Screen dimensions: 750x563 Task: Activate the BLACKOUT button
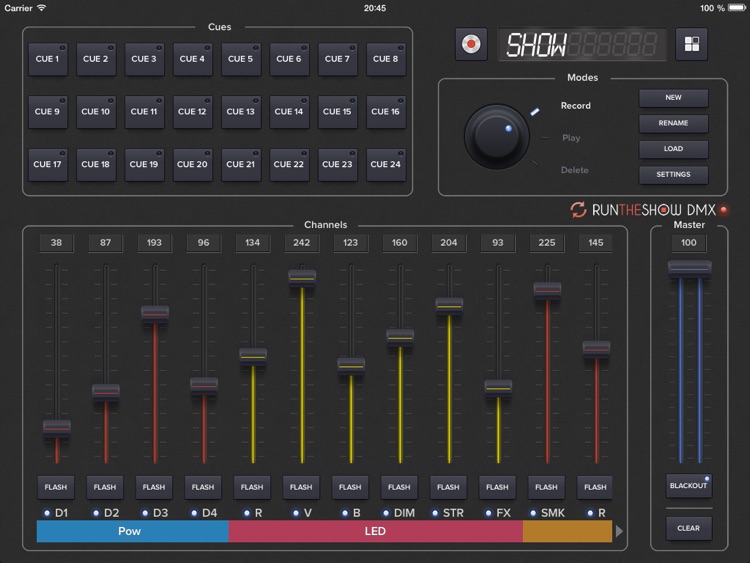(689, 486)
